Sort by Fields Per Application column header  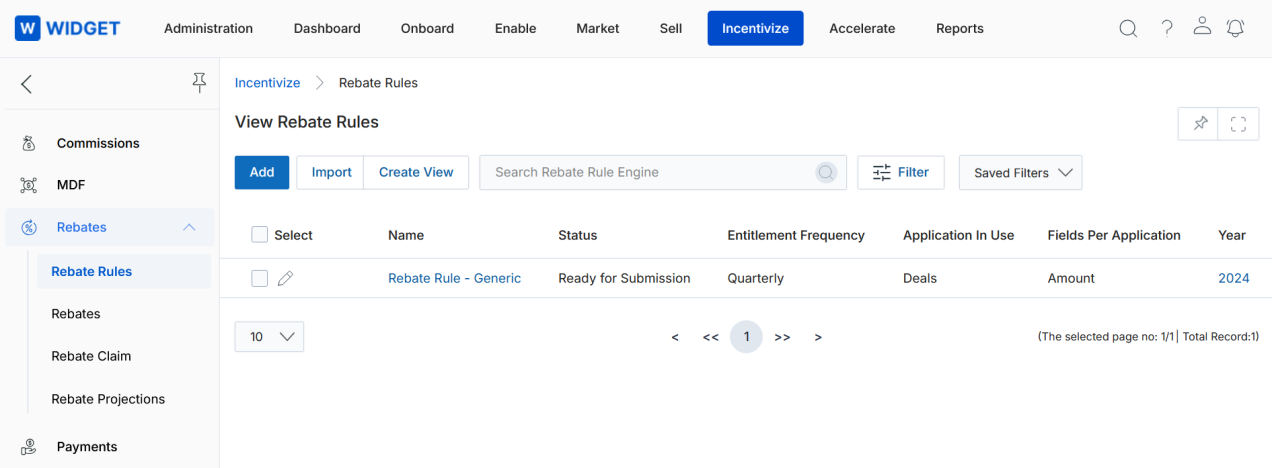pyautogui.click(x=1114, y=235)
